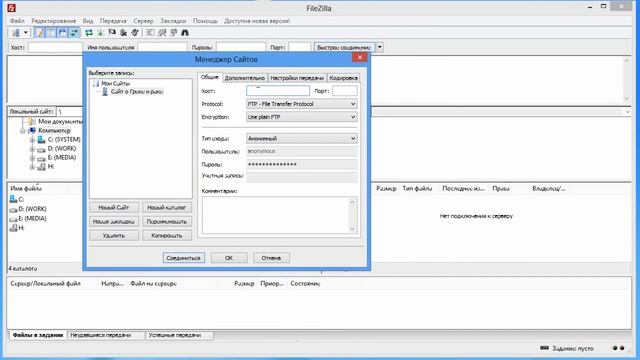
Task: Open the Сервер menu
Action: [x=143, y=21]
